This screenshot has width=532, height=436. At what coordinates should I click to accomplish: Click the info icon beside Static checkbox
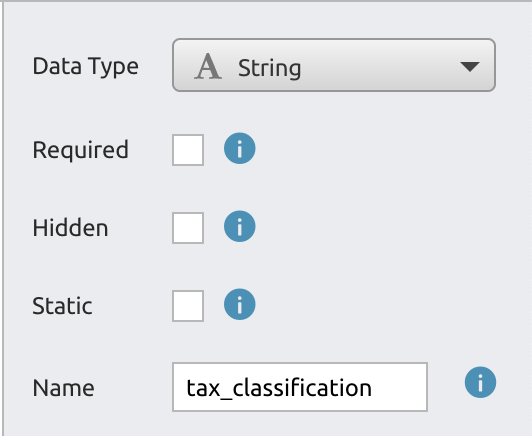240,304
